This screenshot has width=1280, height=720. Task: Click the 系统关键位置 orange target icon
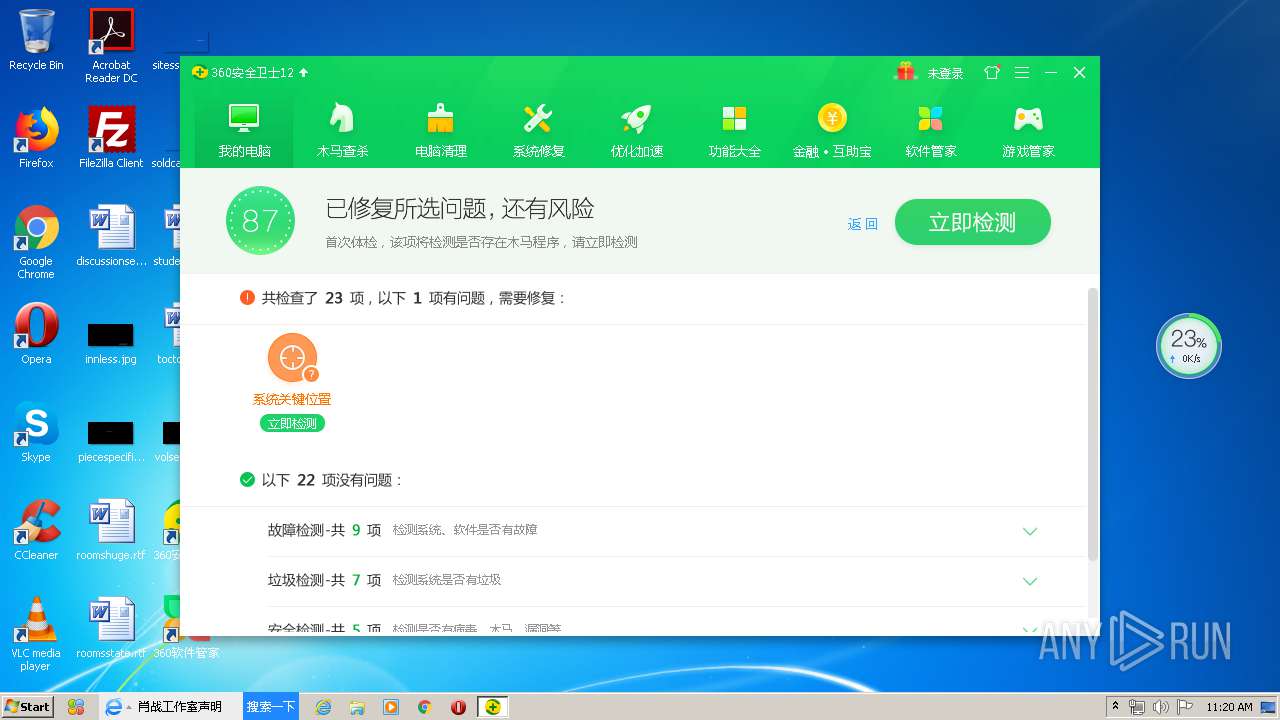point(292,358)
